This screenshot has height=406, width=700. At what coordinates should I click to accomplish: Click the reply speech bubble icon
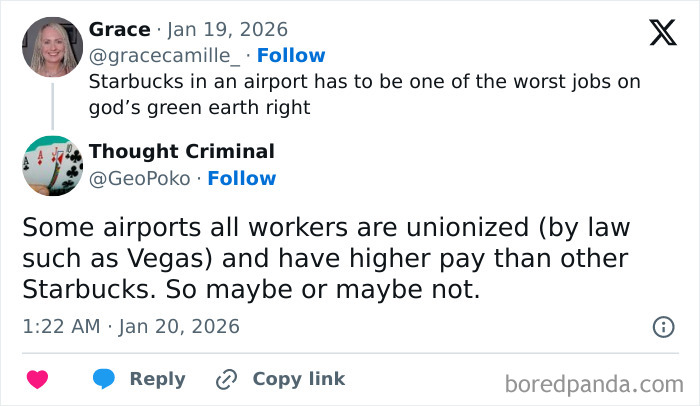point(105,379)
